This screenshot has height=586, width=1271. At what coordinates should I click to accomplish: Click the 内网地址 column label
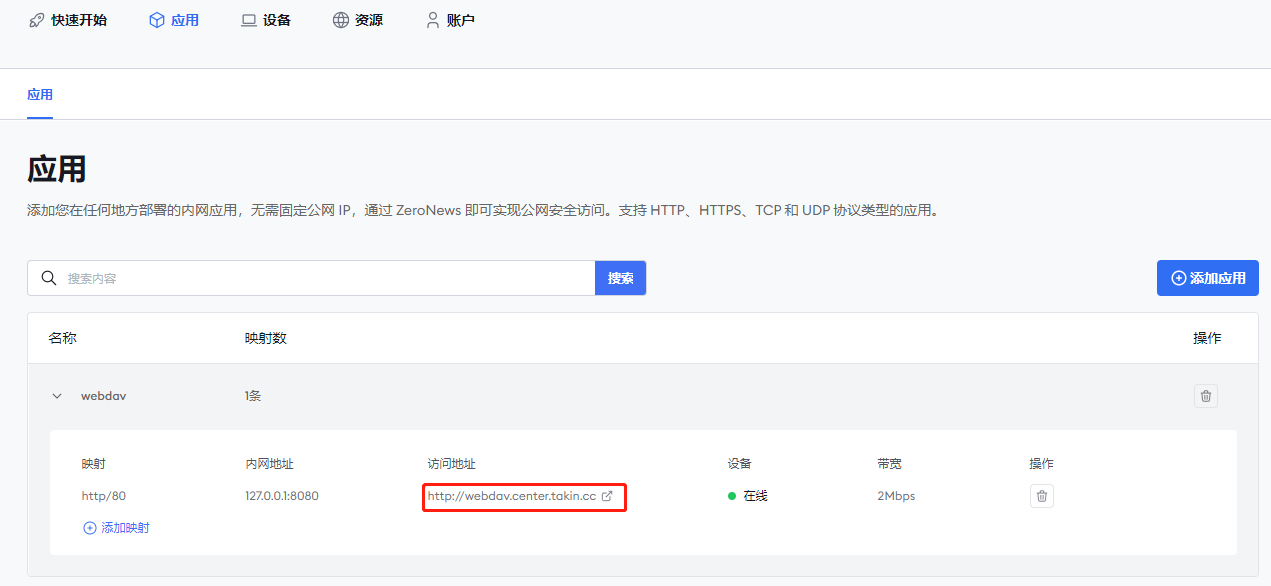point(269,464)
